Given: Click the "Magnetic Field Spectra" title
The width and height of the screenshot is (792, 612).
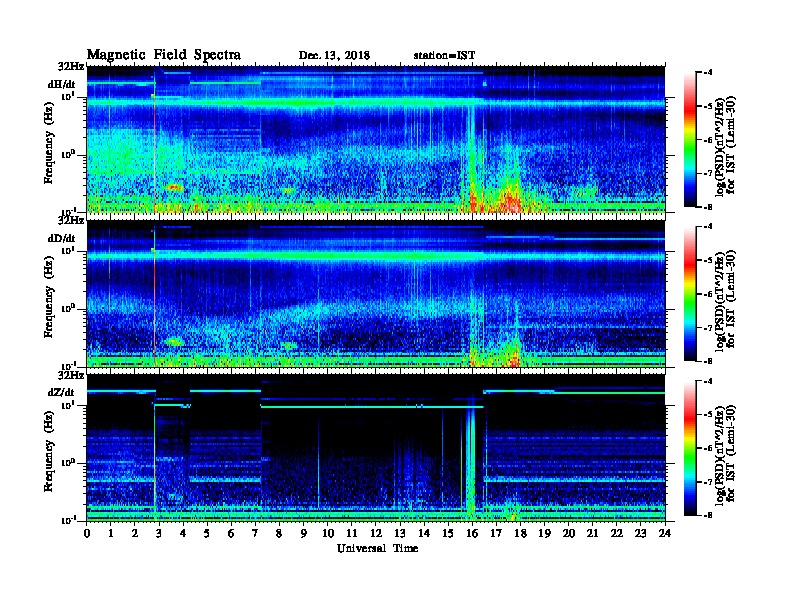Looking at the screenshot, I should click(164, 55).
